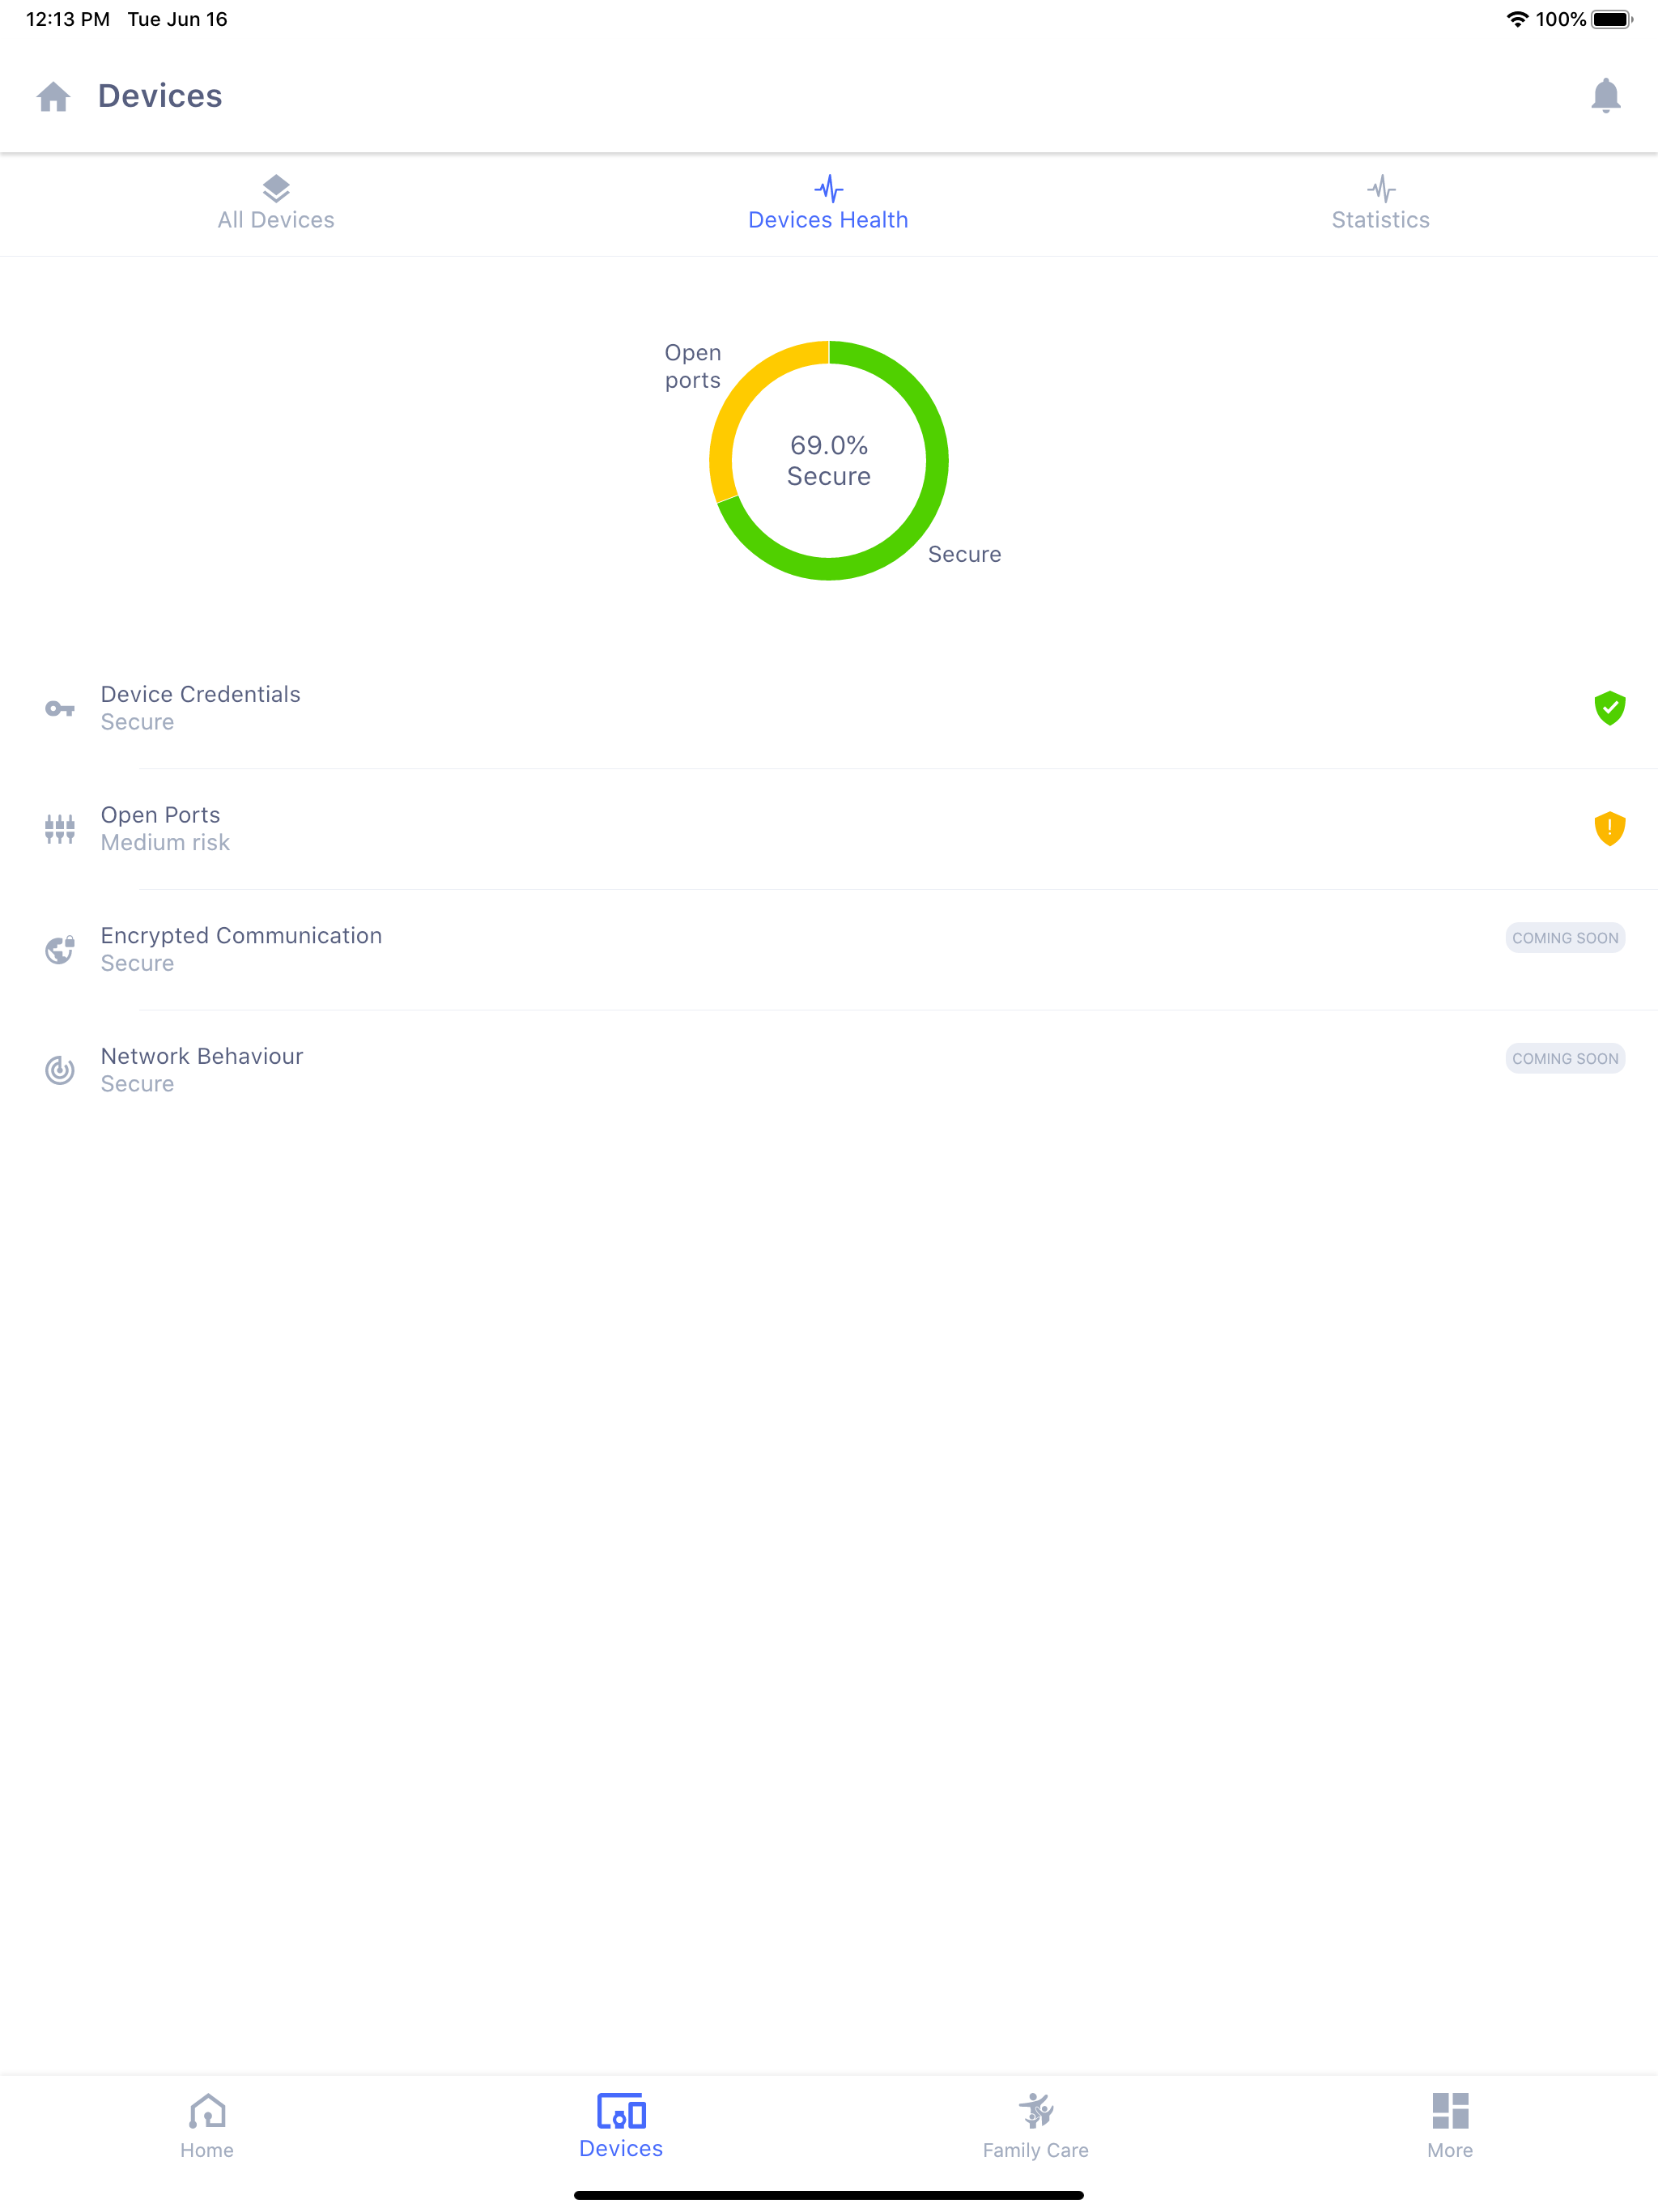Open the More menu in the bottom bar
The height and width of the screenshot is (2212, 1658).
click(x=1449, y=2126)
